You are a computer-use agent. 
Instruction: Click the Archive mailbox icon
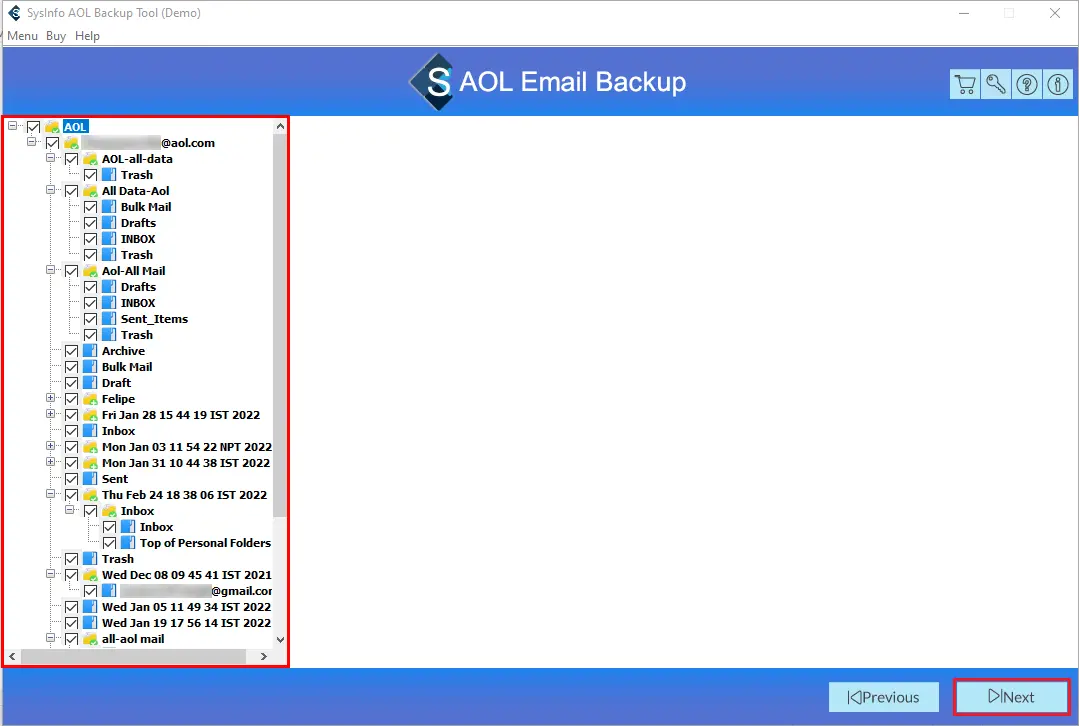[x=90, y=351]
